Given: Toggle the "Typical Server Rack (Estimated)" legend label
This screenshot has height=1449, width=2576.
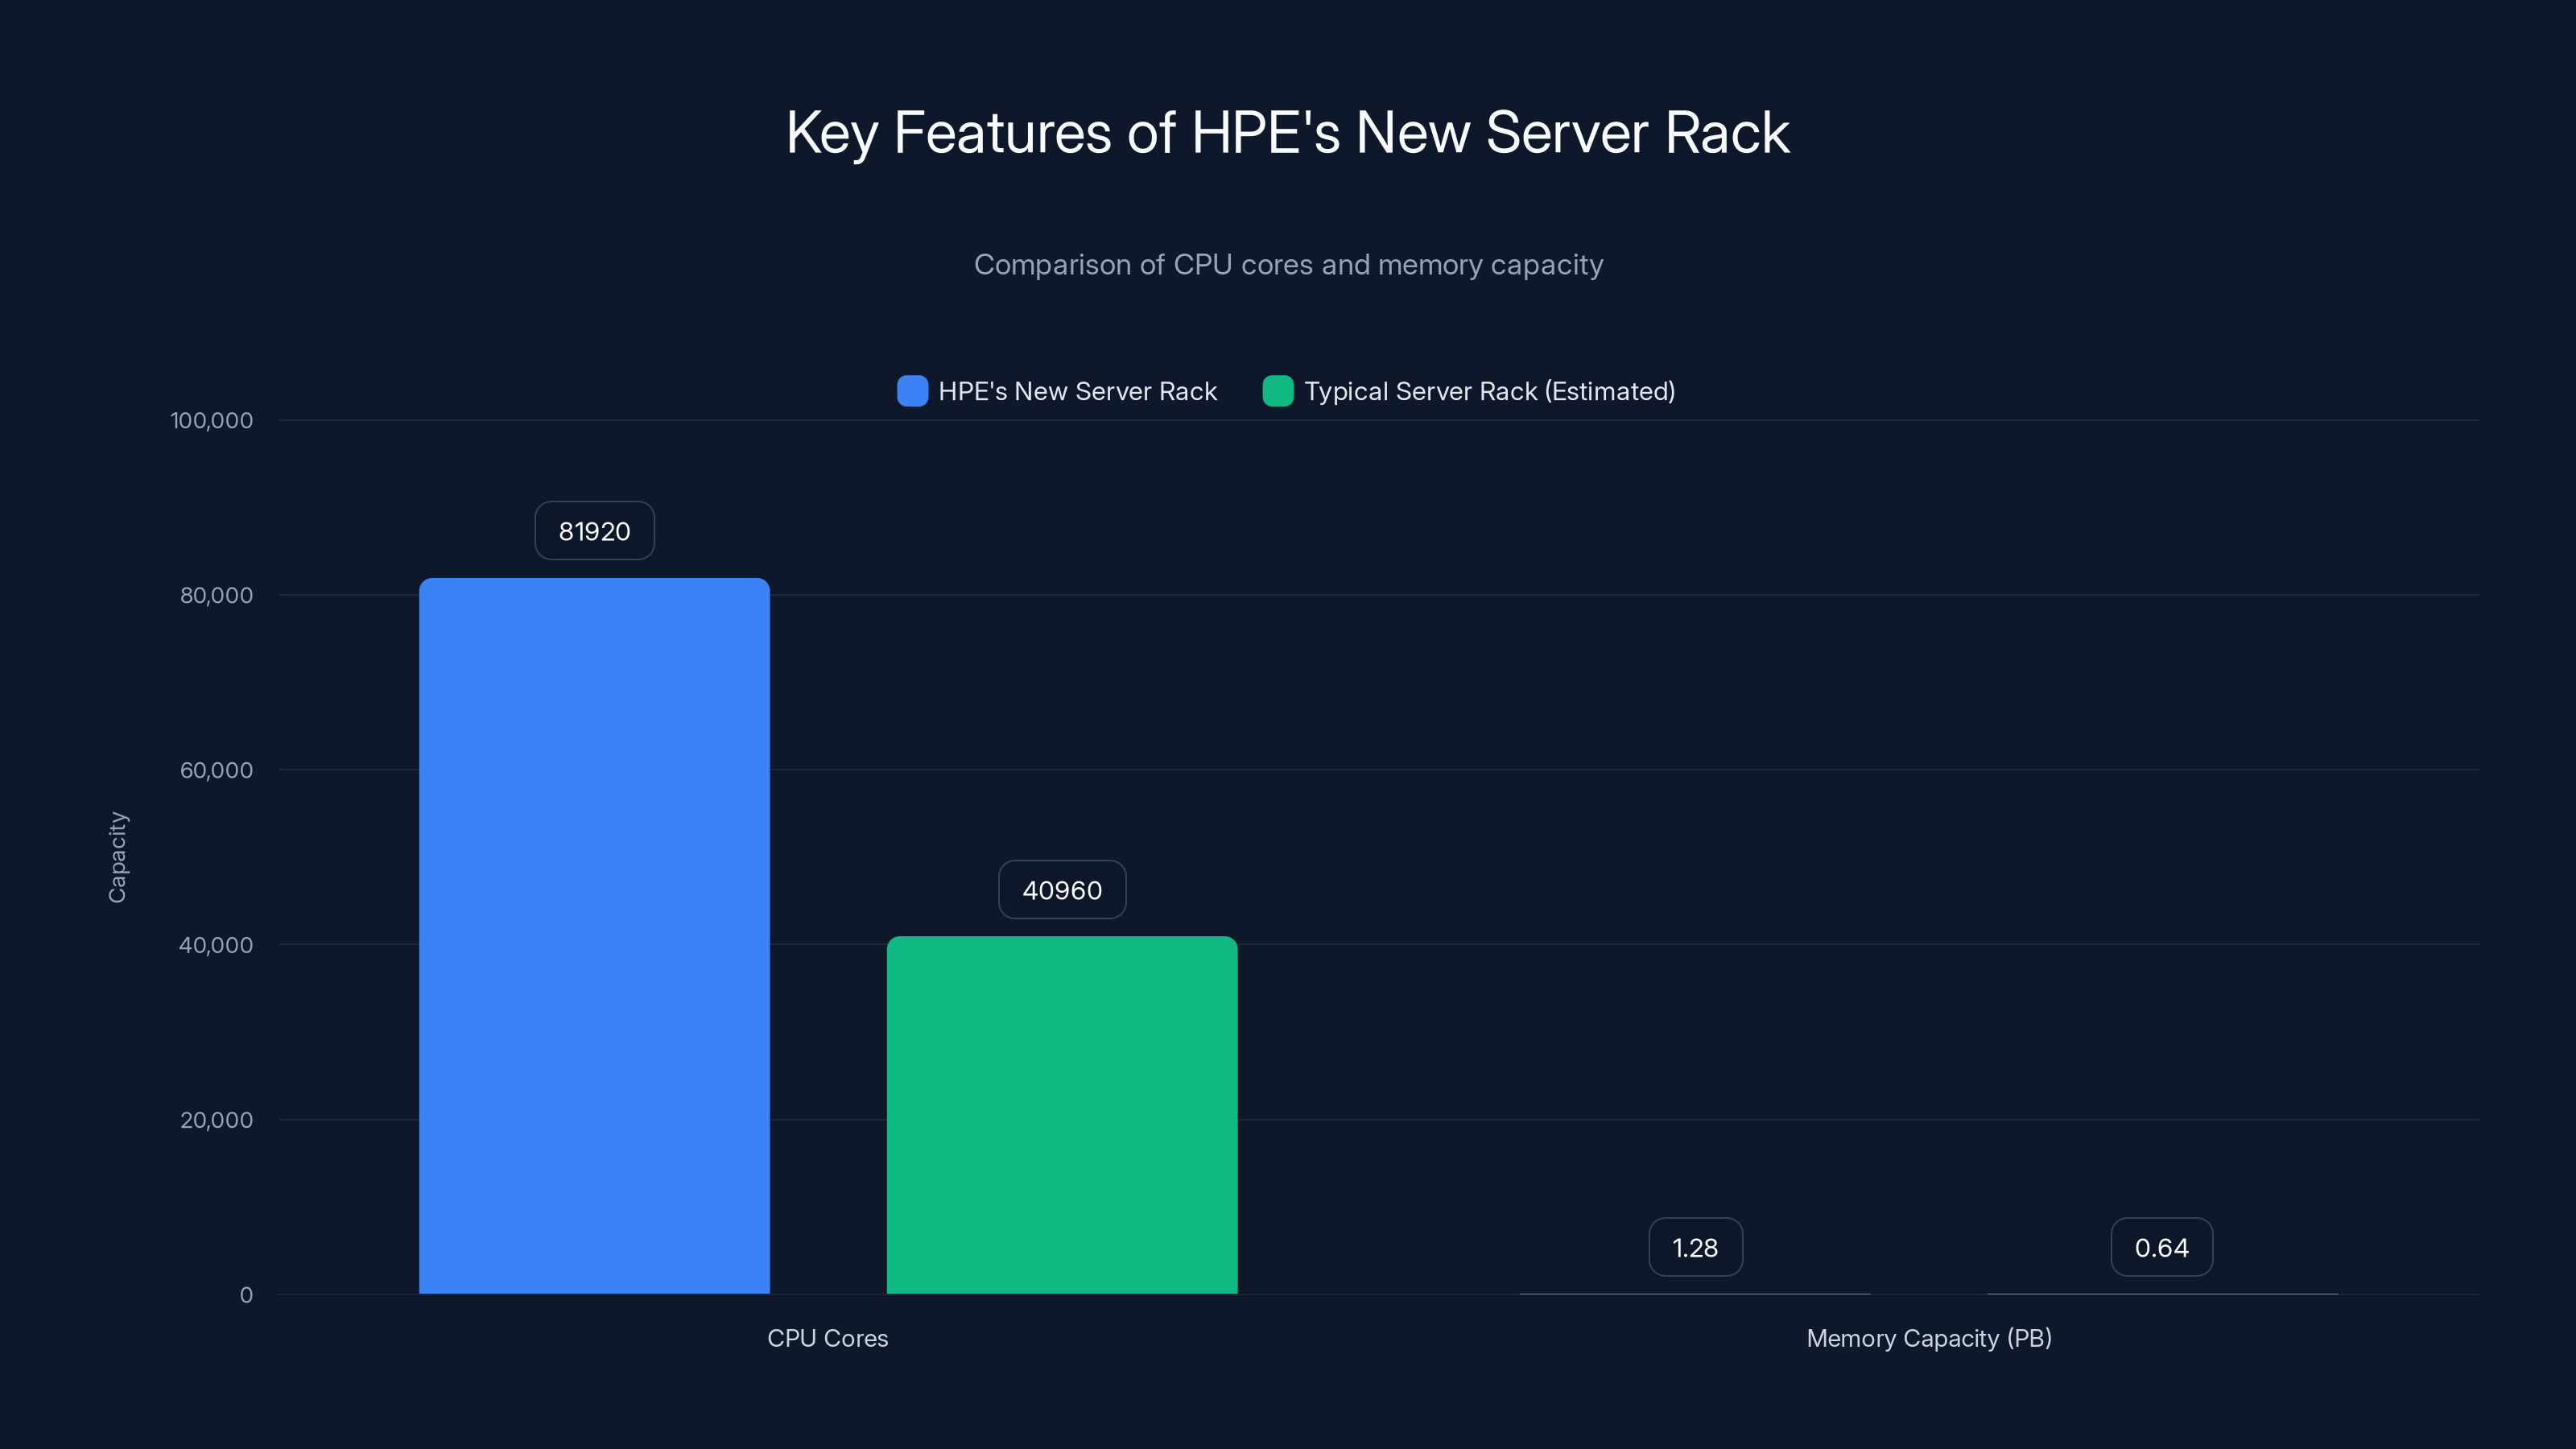Looking at the screenshot, I should [1489, 391].
